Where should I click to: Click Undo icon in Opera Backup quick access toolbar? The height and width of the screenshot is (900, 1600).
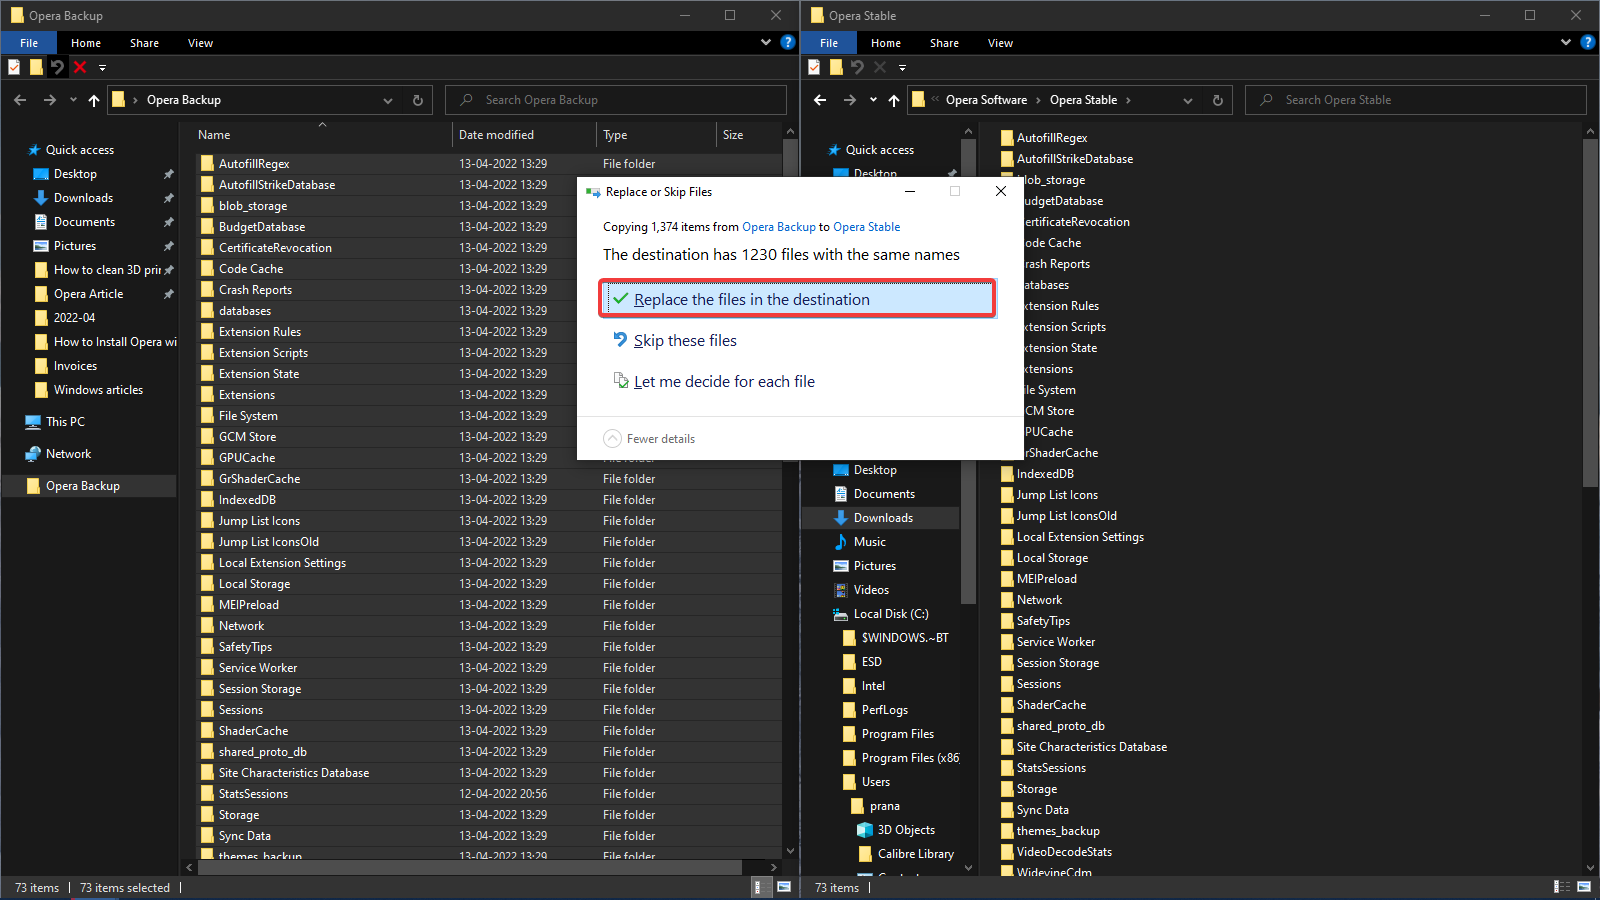point(57,67)
